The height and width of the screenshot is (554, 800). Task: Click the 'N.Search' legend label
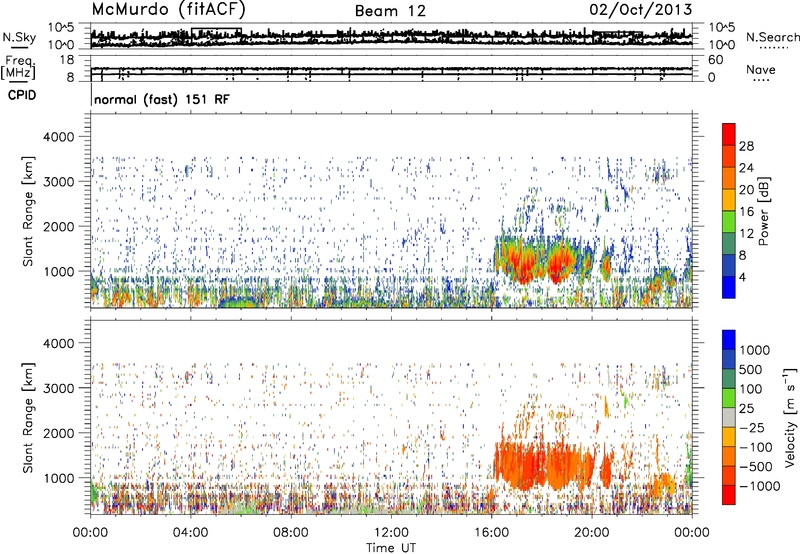(x=772, y=37)
